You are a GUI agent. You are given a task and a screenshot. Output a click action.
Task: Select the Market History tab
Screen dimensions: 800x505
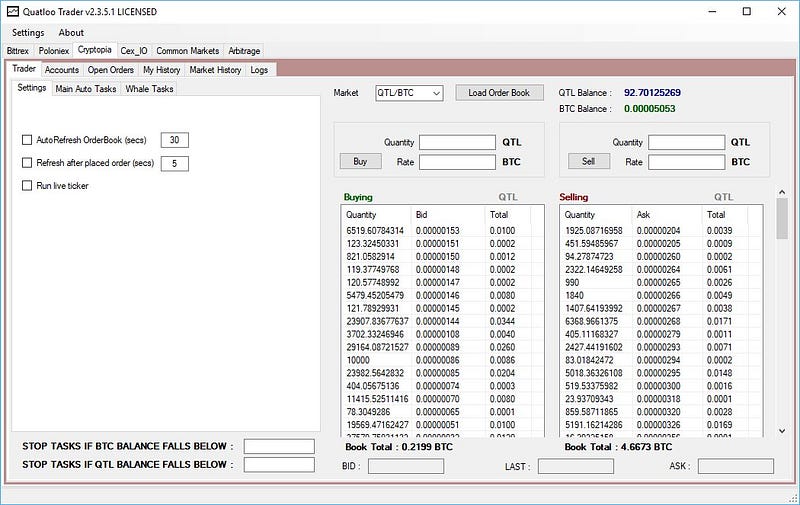click(215, 70)
